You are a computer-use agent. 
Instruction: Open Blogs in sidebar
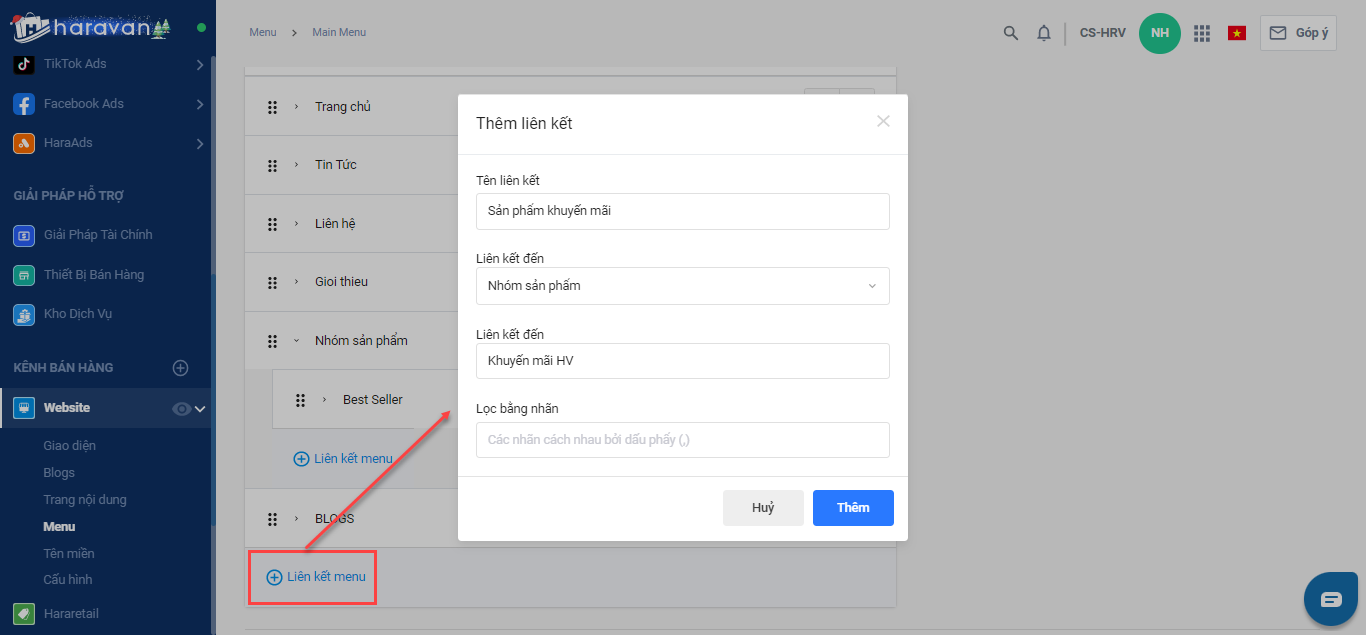tap(59, 473)
